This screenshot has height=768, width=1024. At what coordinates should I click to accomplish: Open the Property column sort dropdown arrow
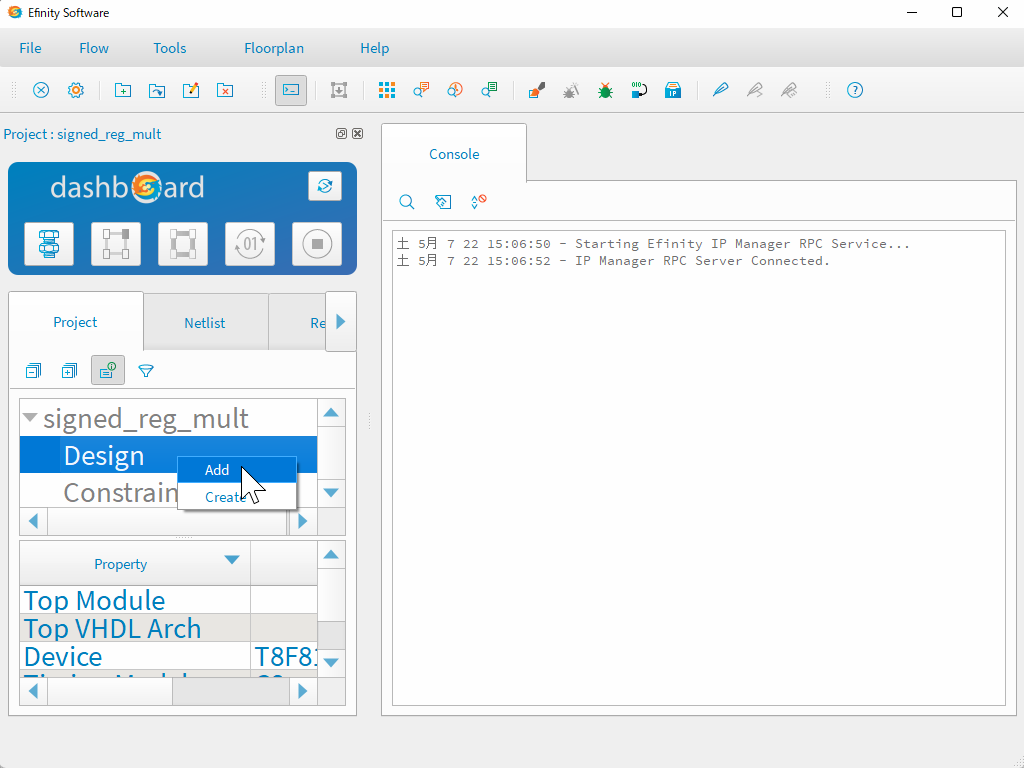[x=232, y=560]
